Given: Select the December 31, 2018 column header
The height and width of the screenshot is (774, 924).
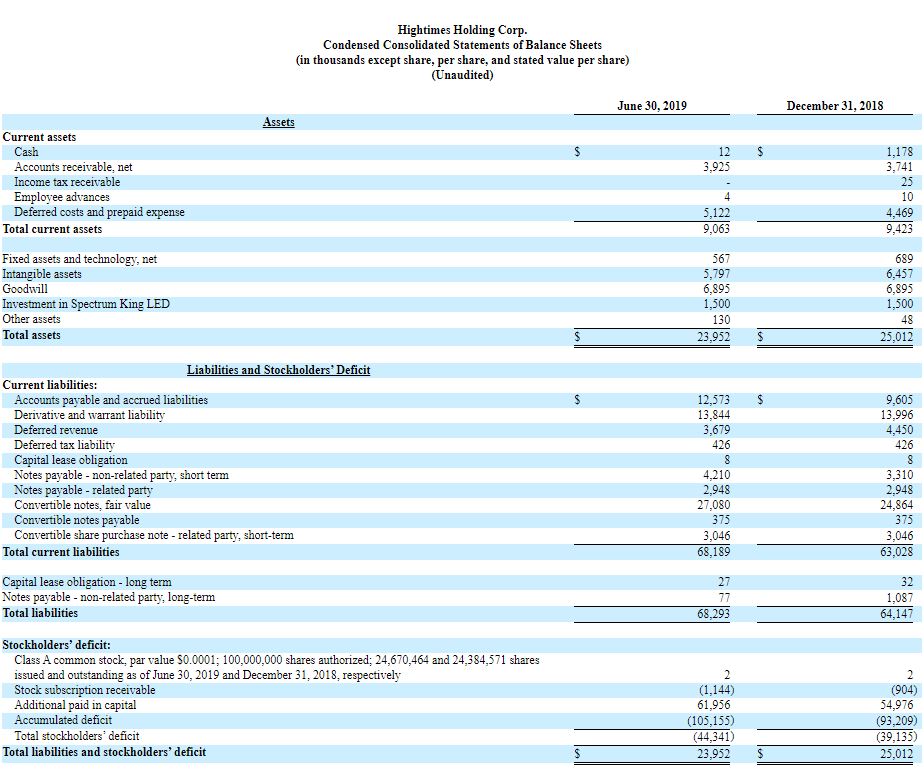Looking at the screenshot, I should [x=835, y=106].
